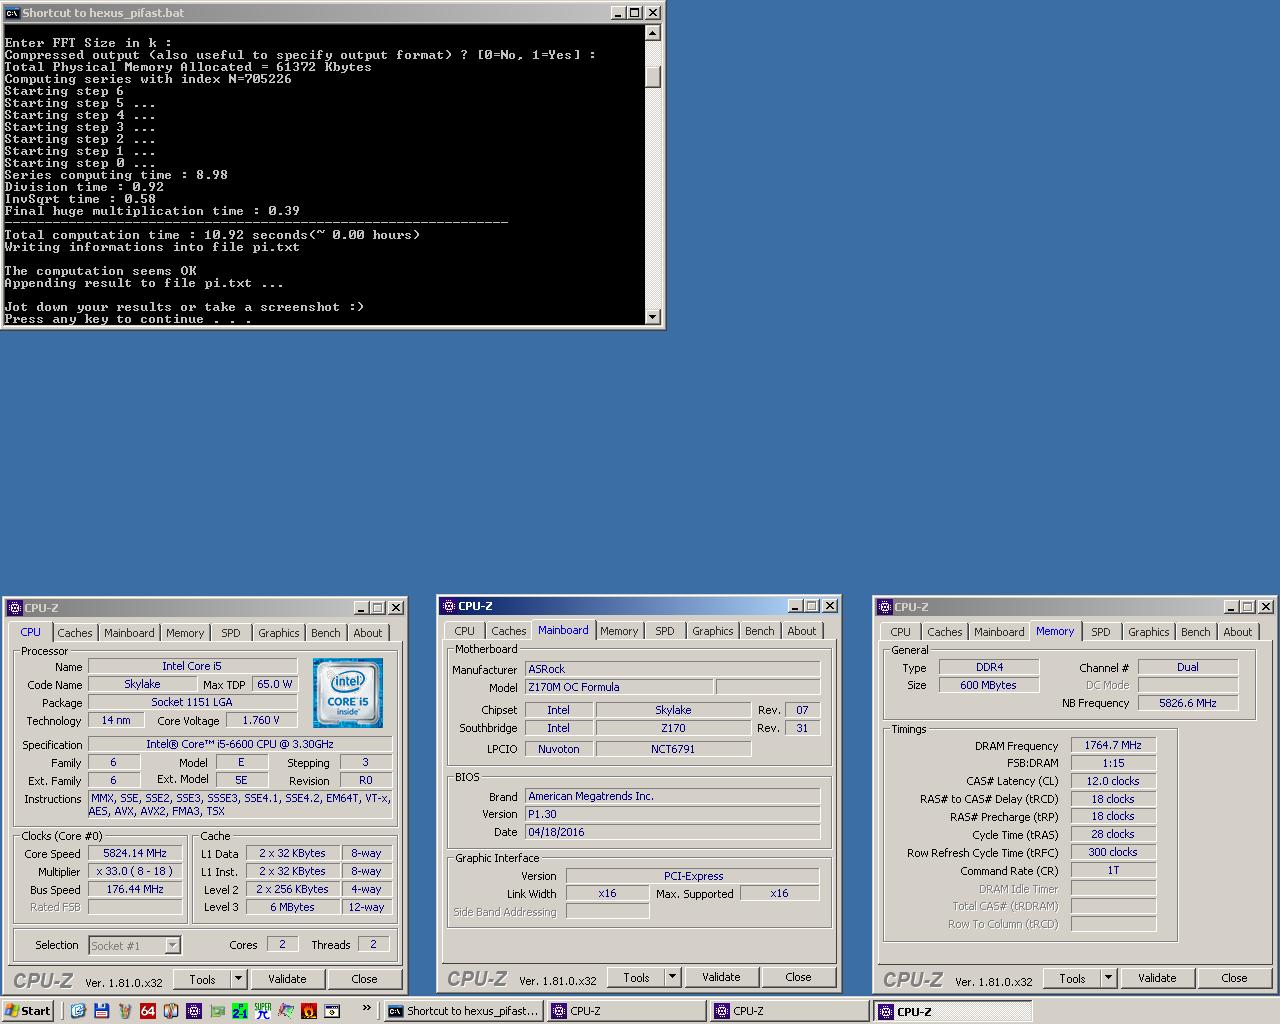This screenshot has width=1280, height=1024.
Task: Open About tab in CPU-Z Memory window
Action: tap(1238, 632)
